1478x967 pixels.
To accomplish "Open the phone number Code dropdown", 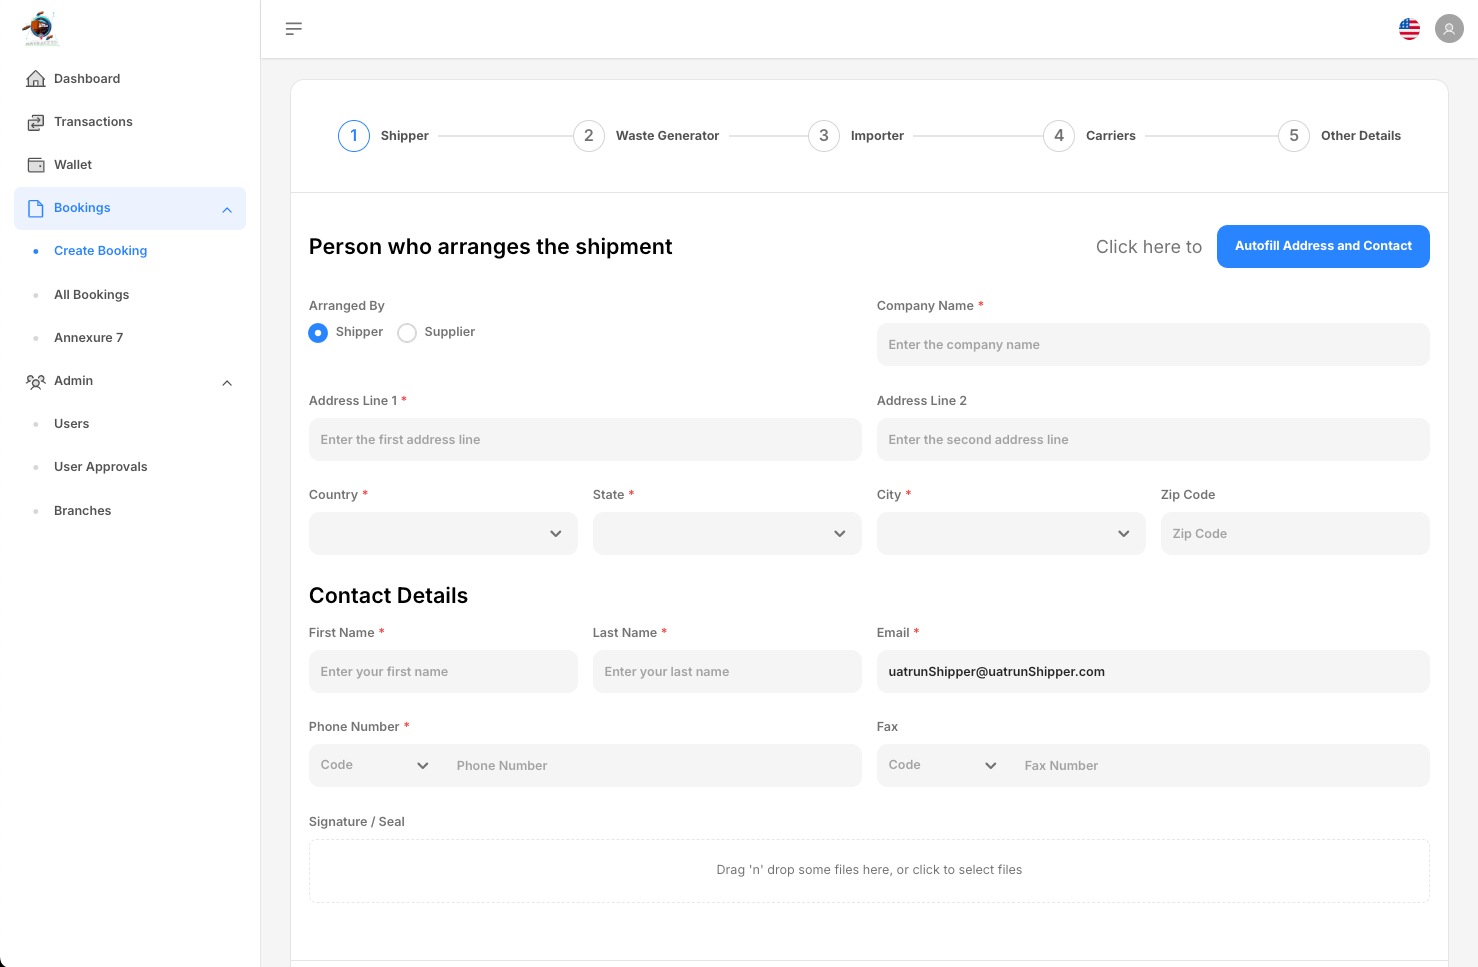I will coord(375,766).
